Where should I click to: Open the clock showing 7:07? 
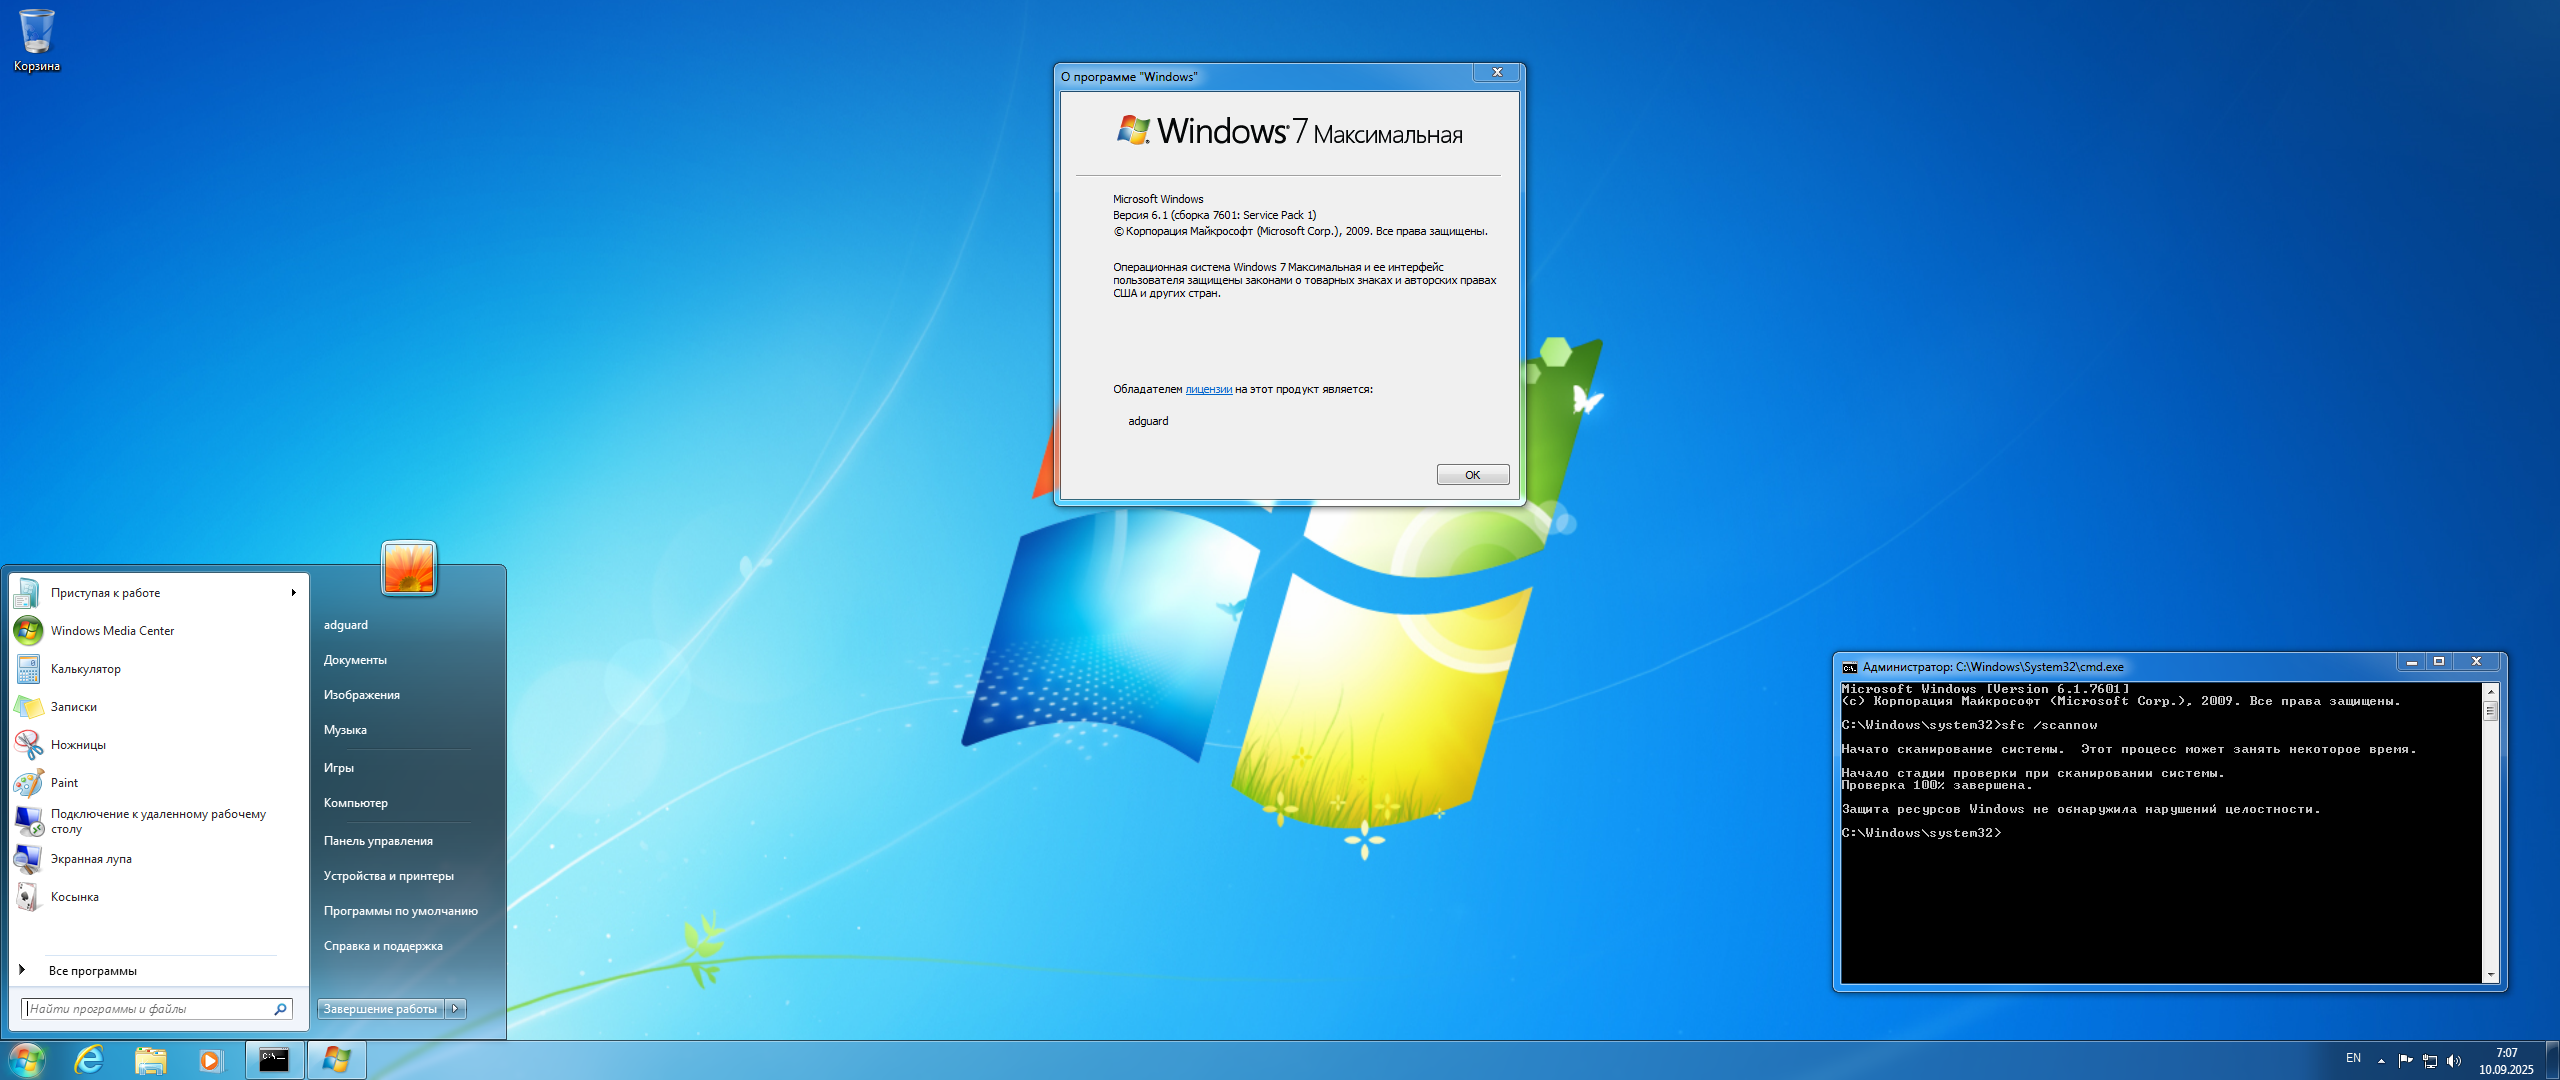(x=2506, y=1060)
